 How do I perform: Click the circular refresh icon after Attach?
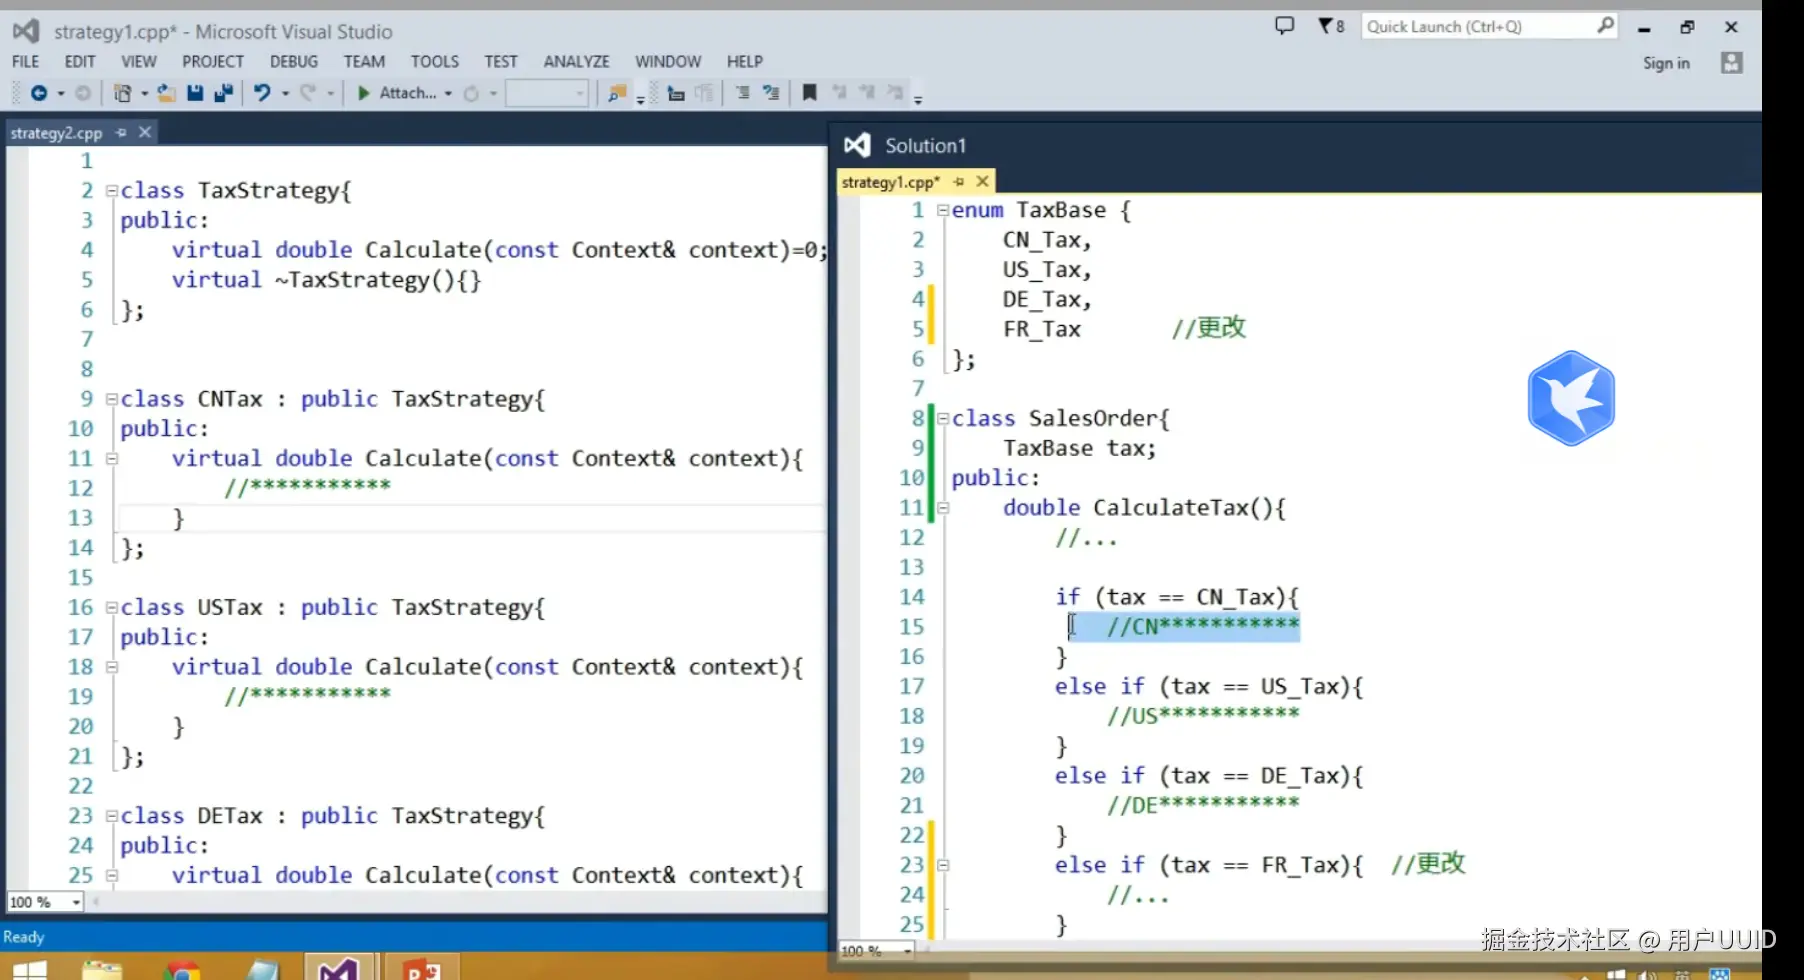471,93
